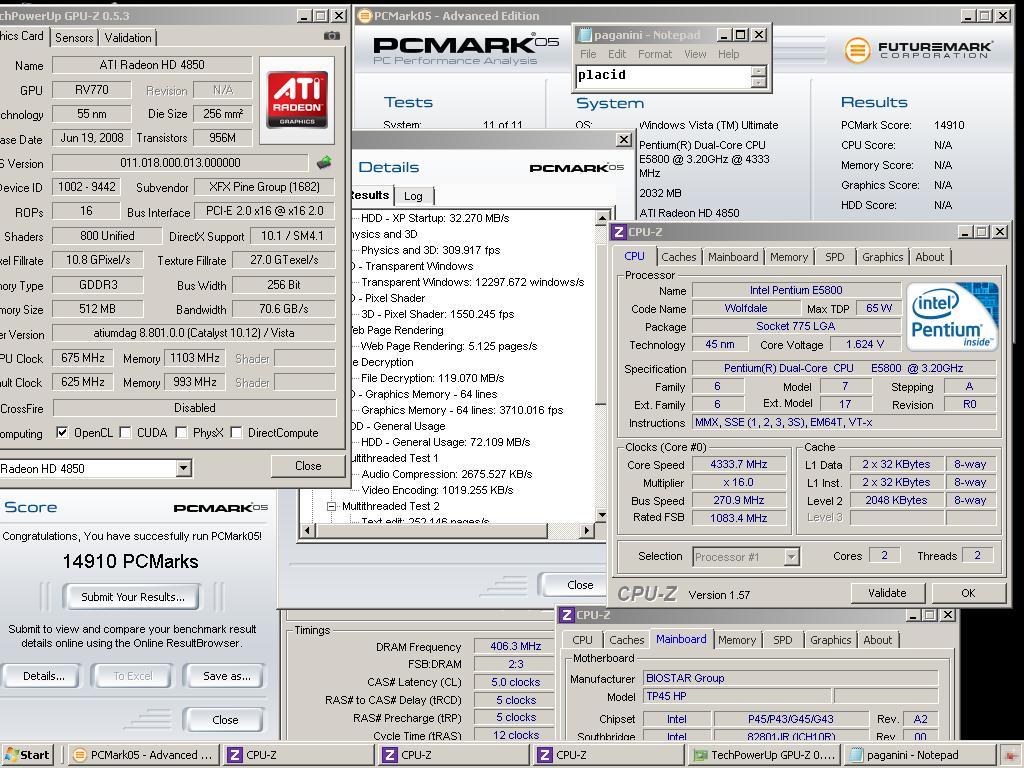Click the Windows Start button
Viewport: 1024px width, 768px height.
point(29,755)
